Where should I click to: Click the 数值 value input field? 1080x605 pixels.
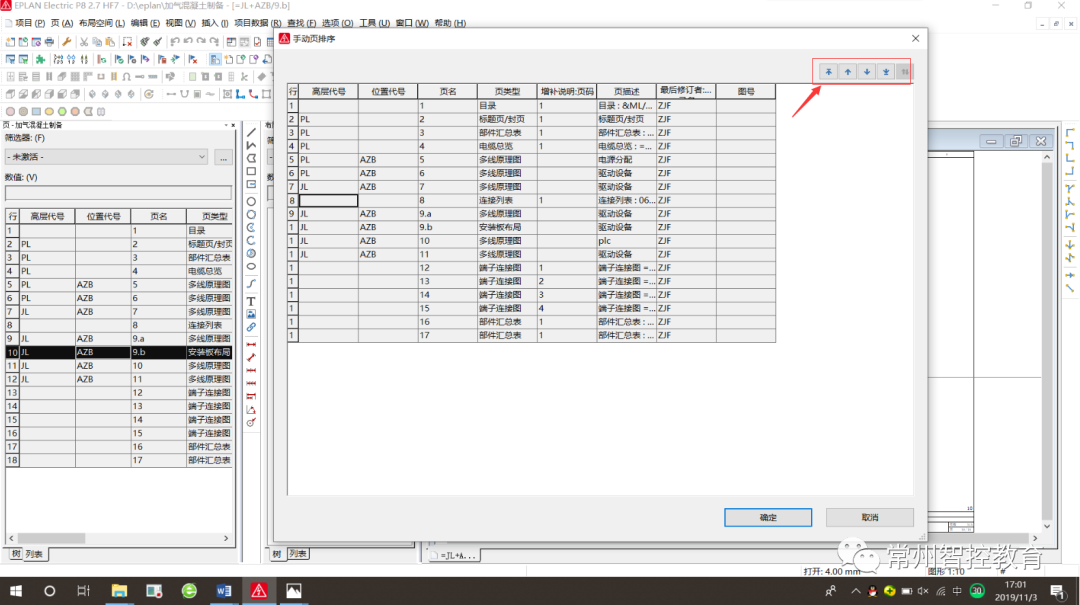[118, 192]
